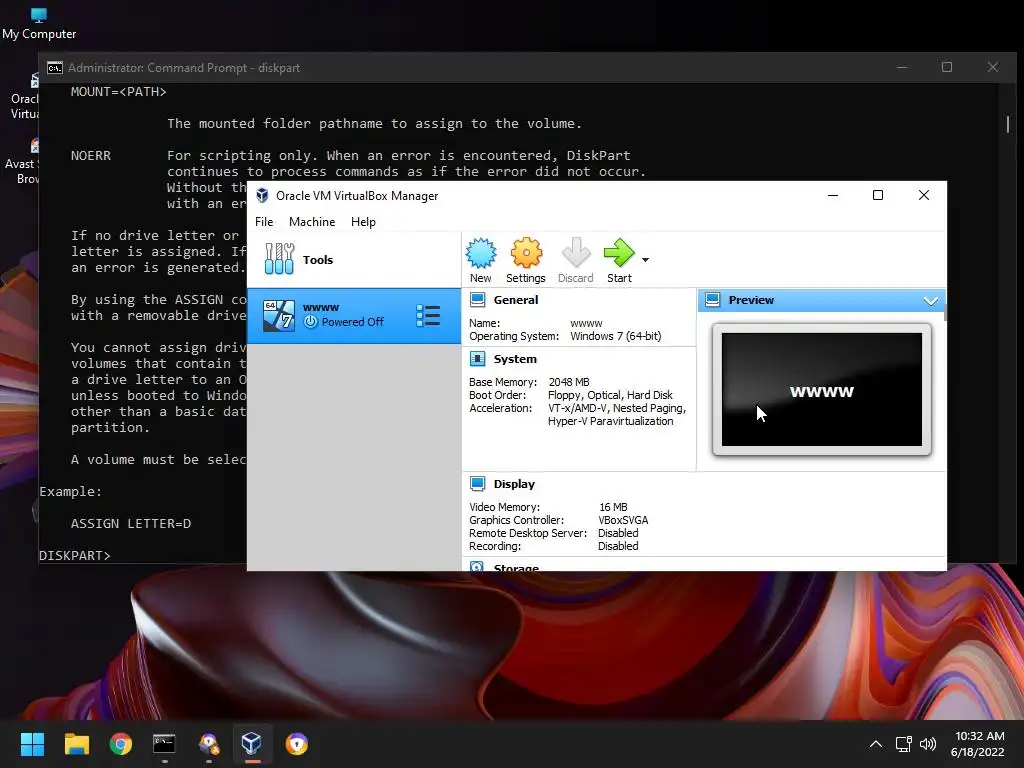Open the Start button dropdown arrow
Image resolution: width=1024 pixels, height=768 pixels.
[x=645, y=260]
